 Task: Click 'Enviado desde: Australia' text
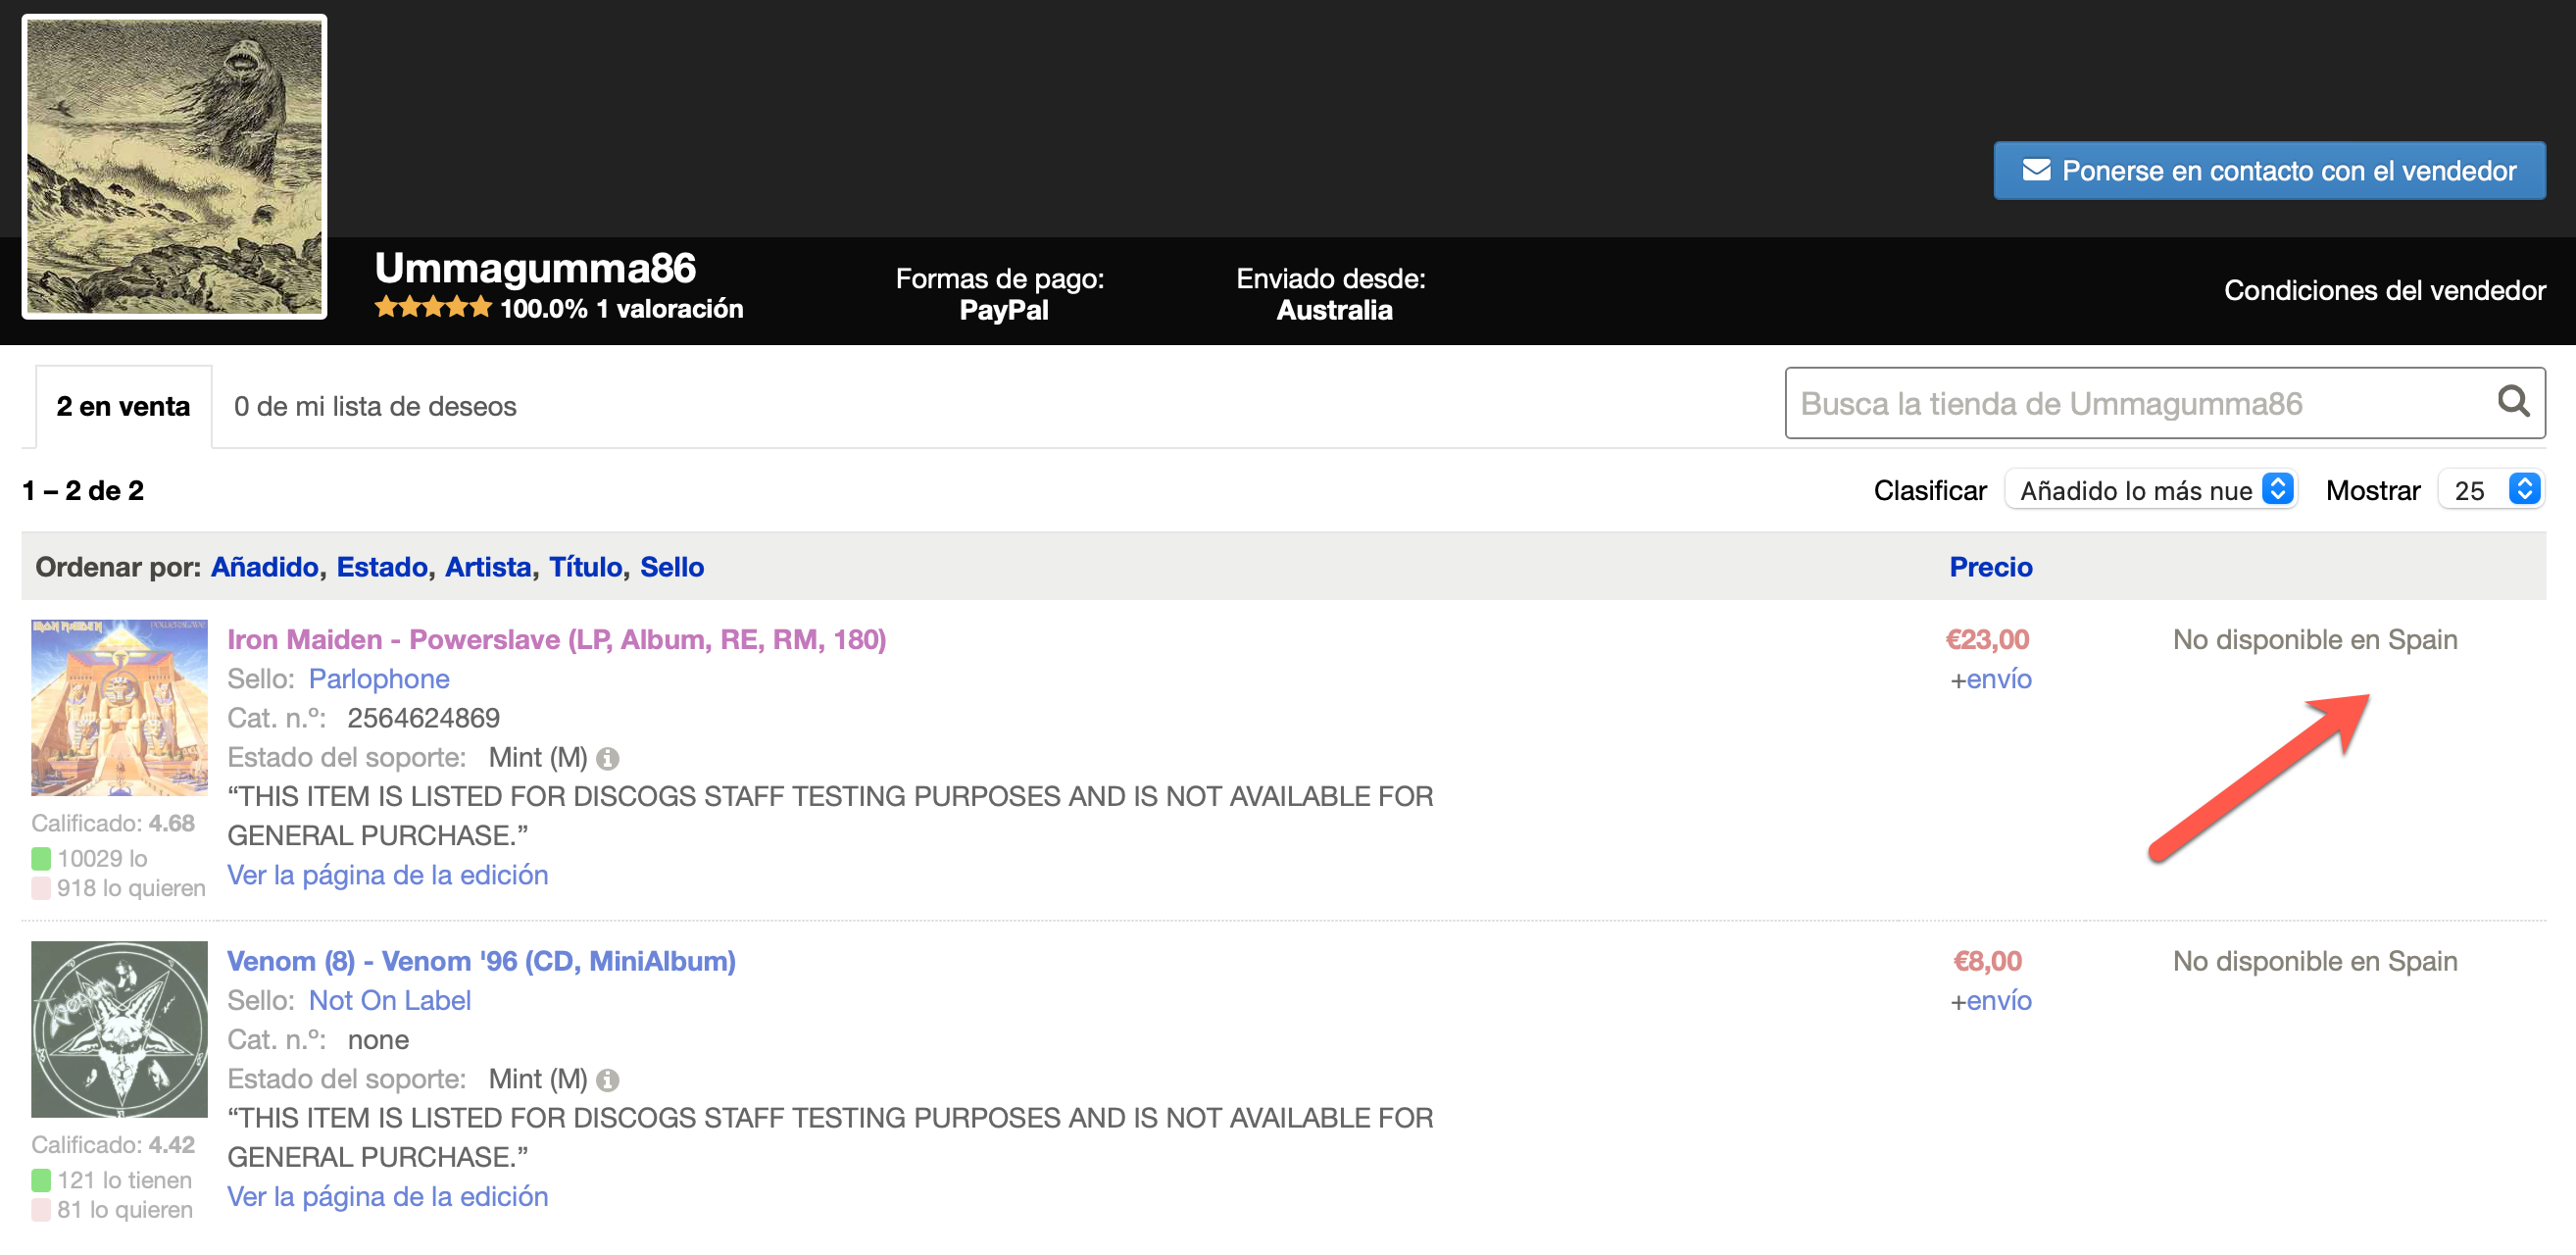click(x=1331, y=294)
